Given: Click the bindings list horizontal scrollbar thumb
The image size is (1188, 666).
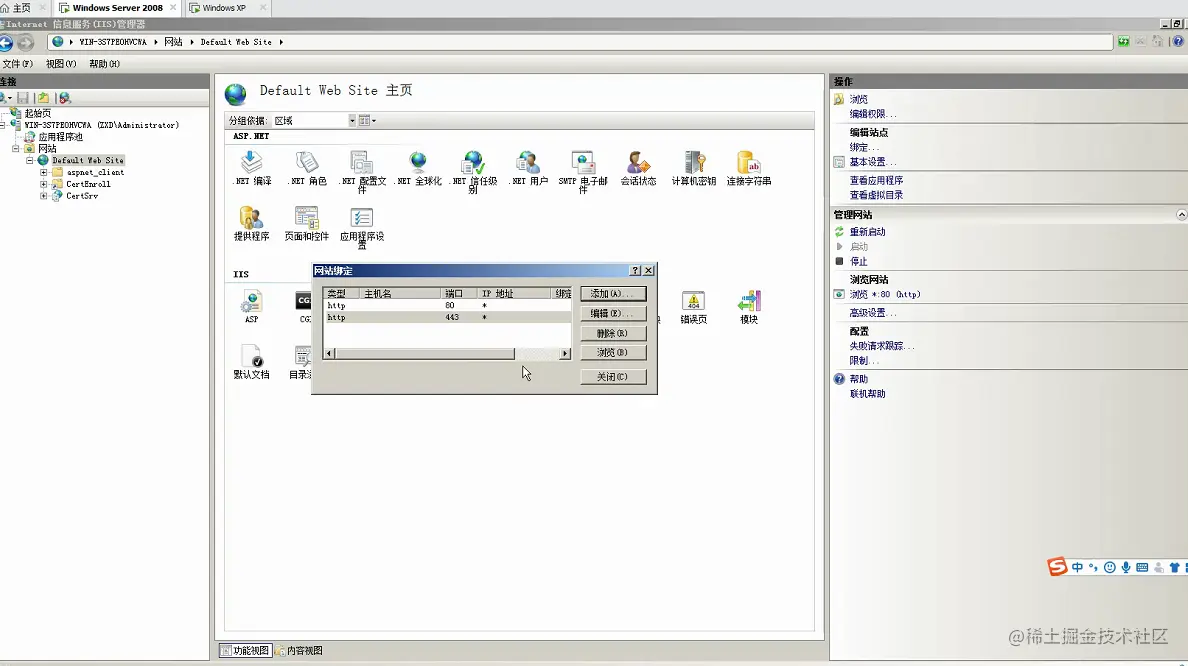Looking at the screenshot, I should point(424,354).
